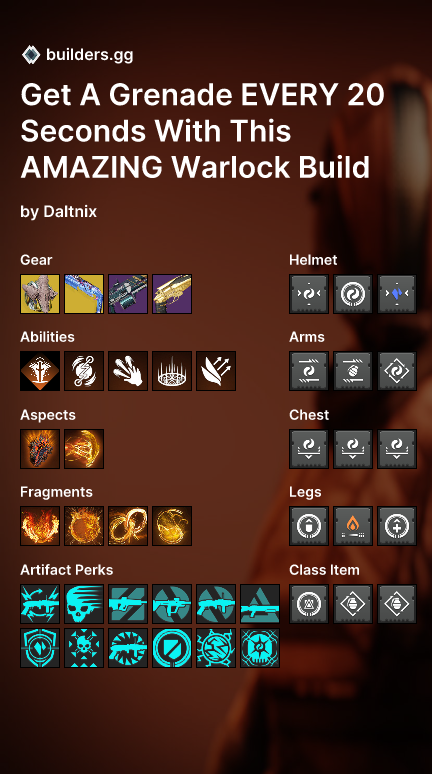Select the gold hand cannon gear icon

tap(172, 294)
